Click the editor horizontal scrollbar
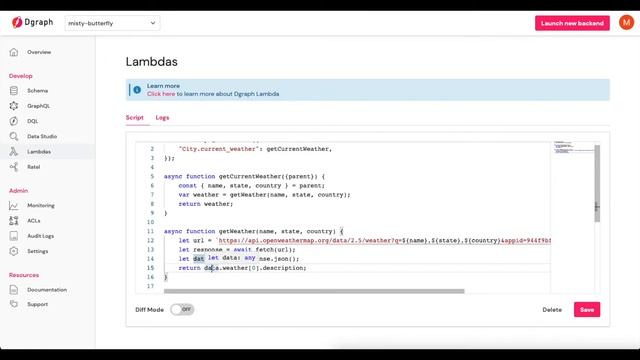The height and width of the screenshot is (360, 640). 314,291
